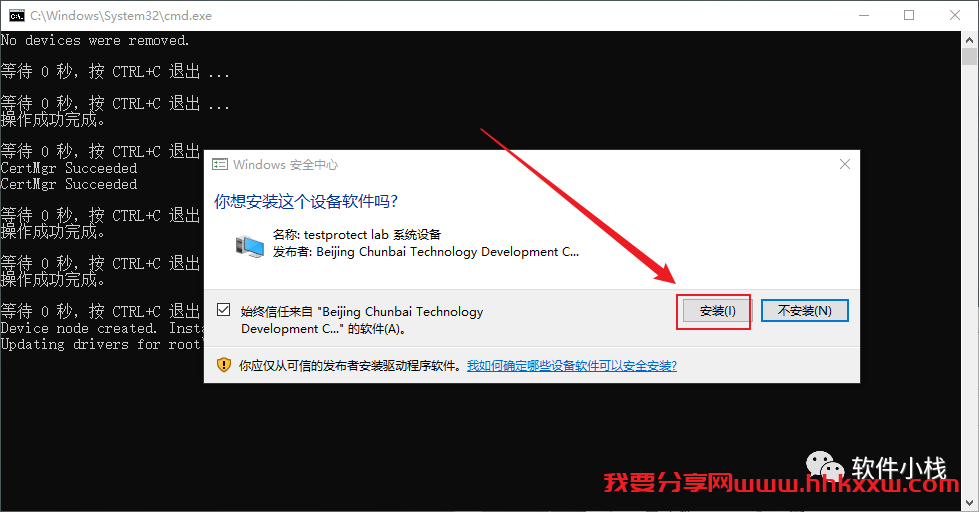
Task: Close the Windows 安全中心 dialog
Action: (845, 164)
